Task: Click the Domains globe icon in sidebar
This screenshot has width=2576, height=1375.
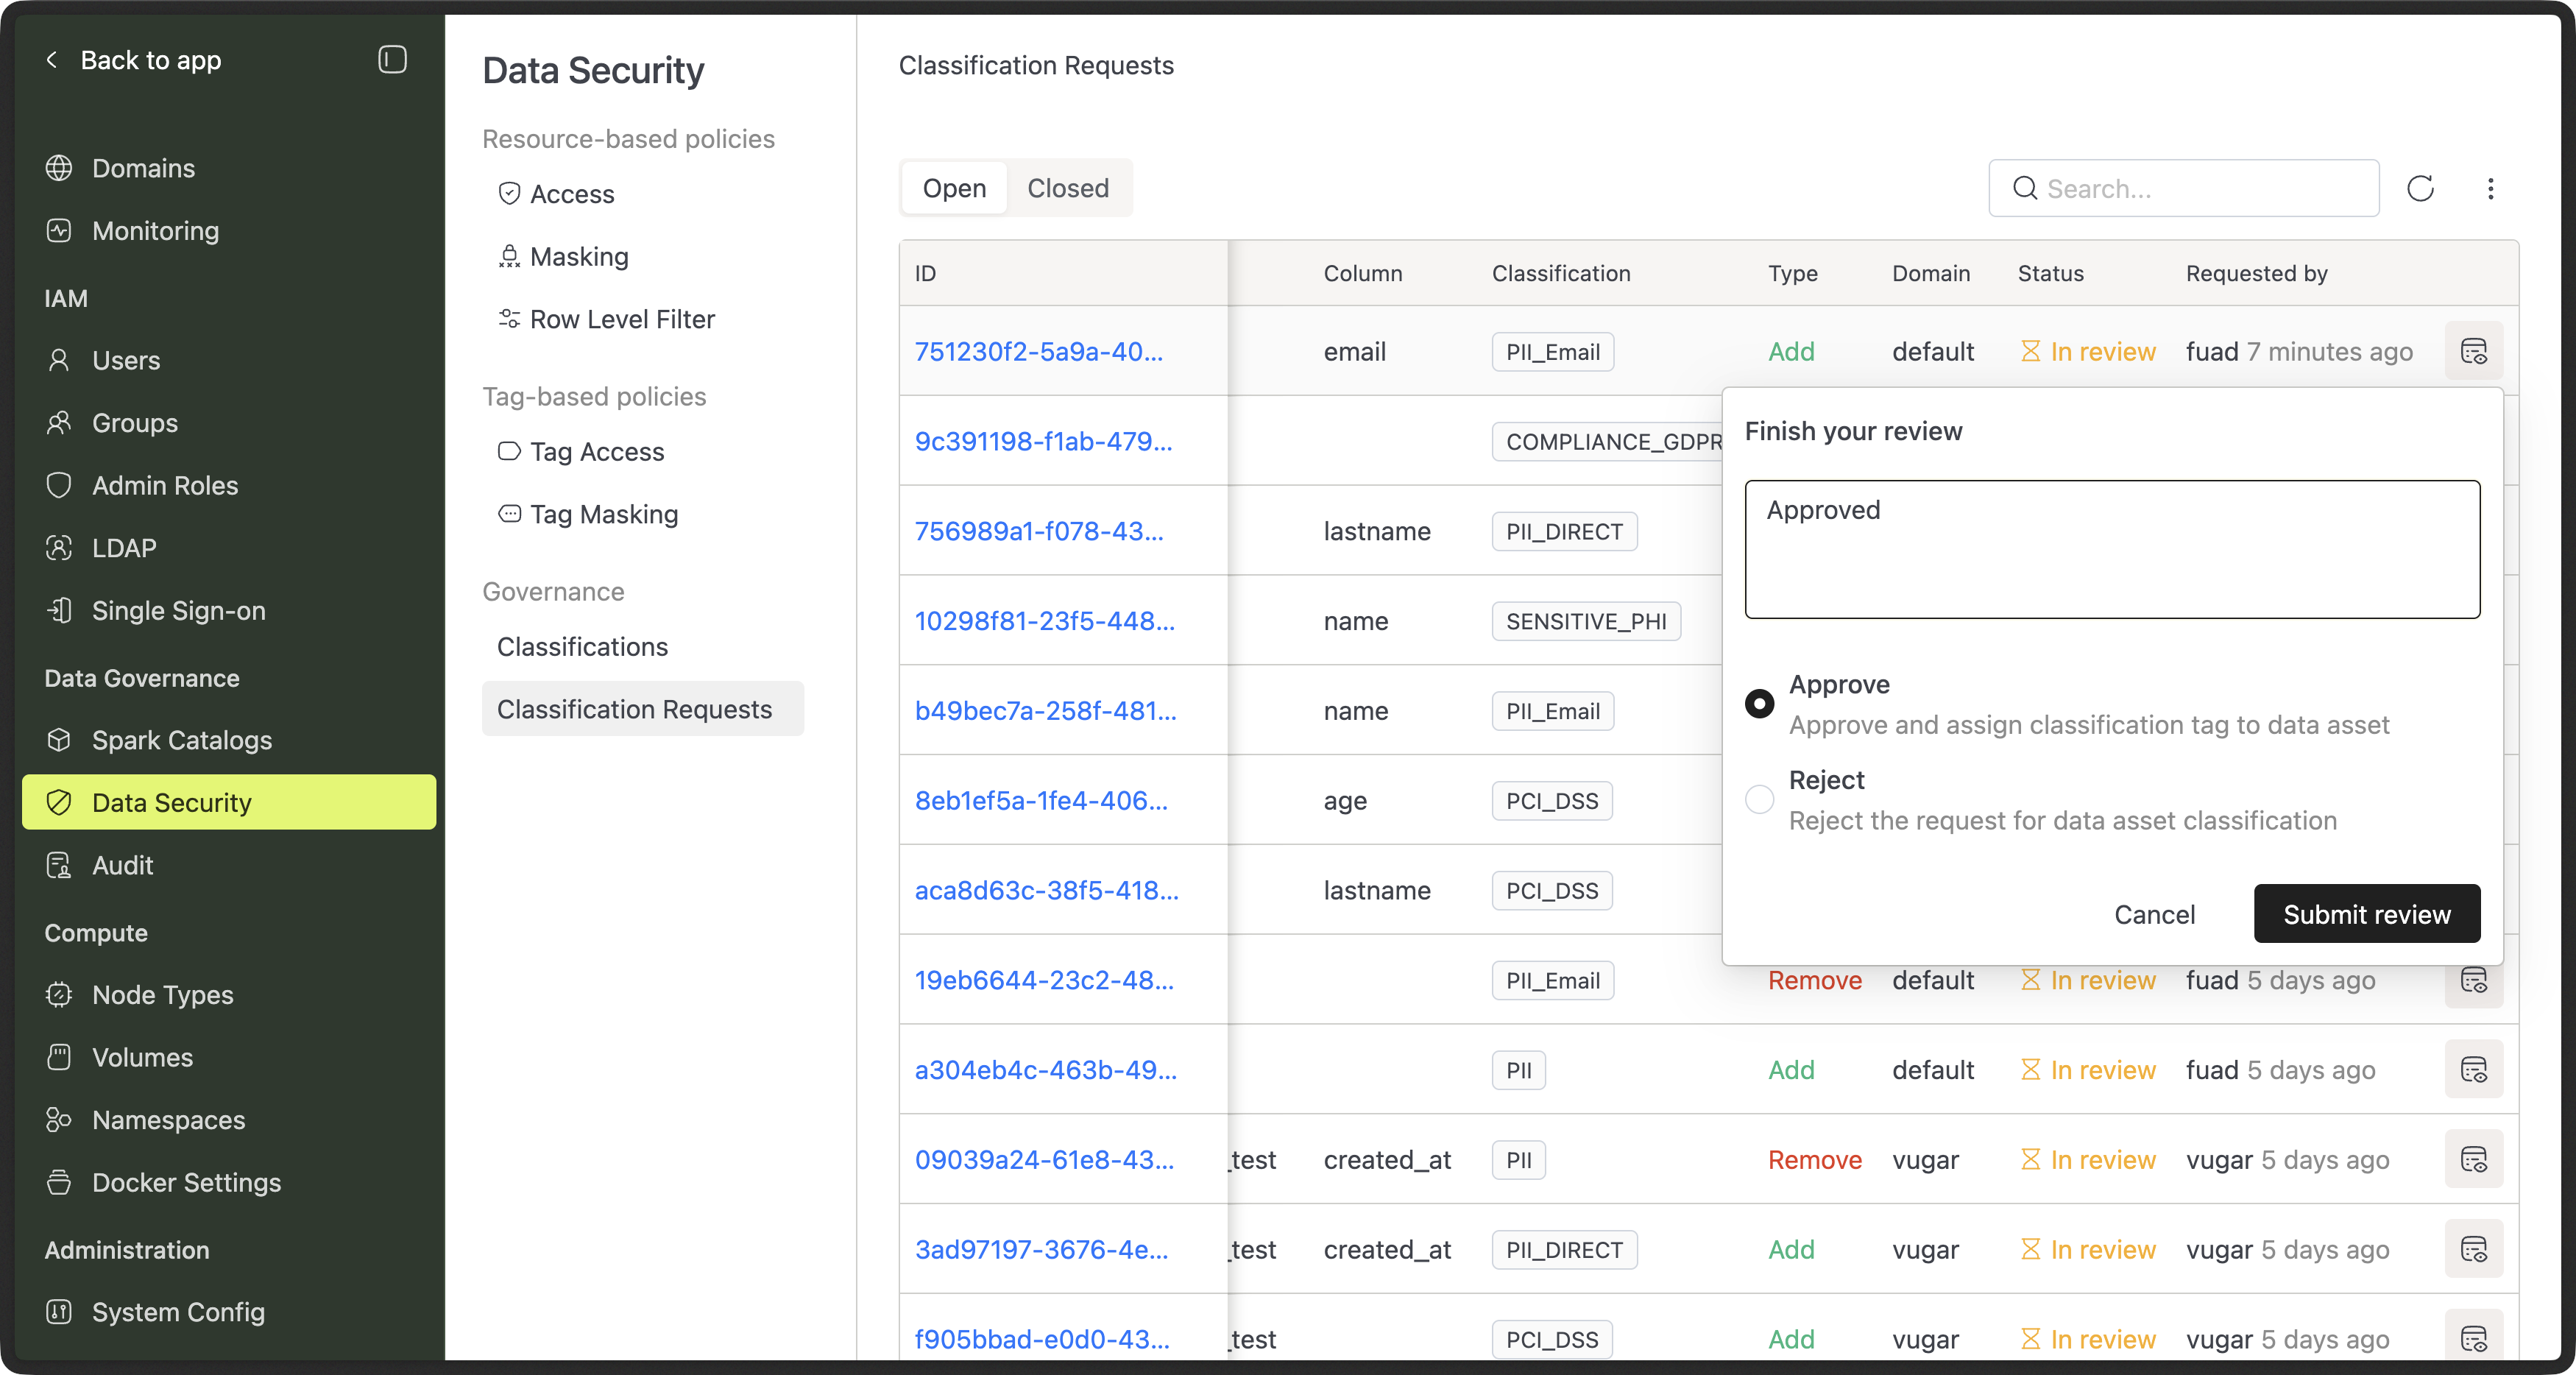Action: (59, 168)
